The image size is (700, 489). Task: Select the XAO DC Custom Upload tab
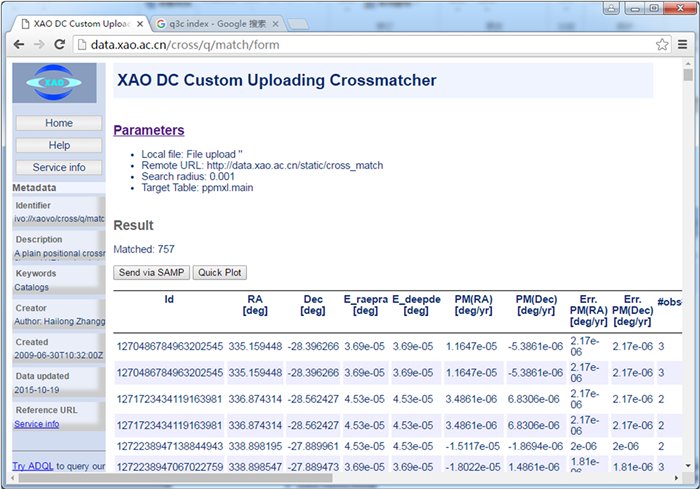pos(75,22)
